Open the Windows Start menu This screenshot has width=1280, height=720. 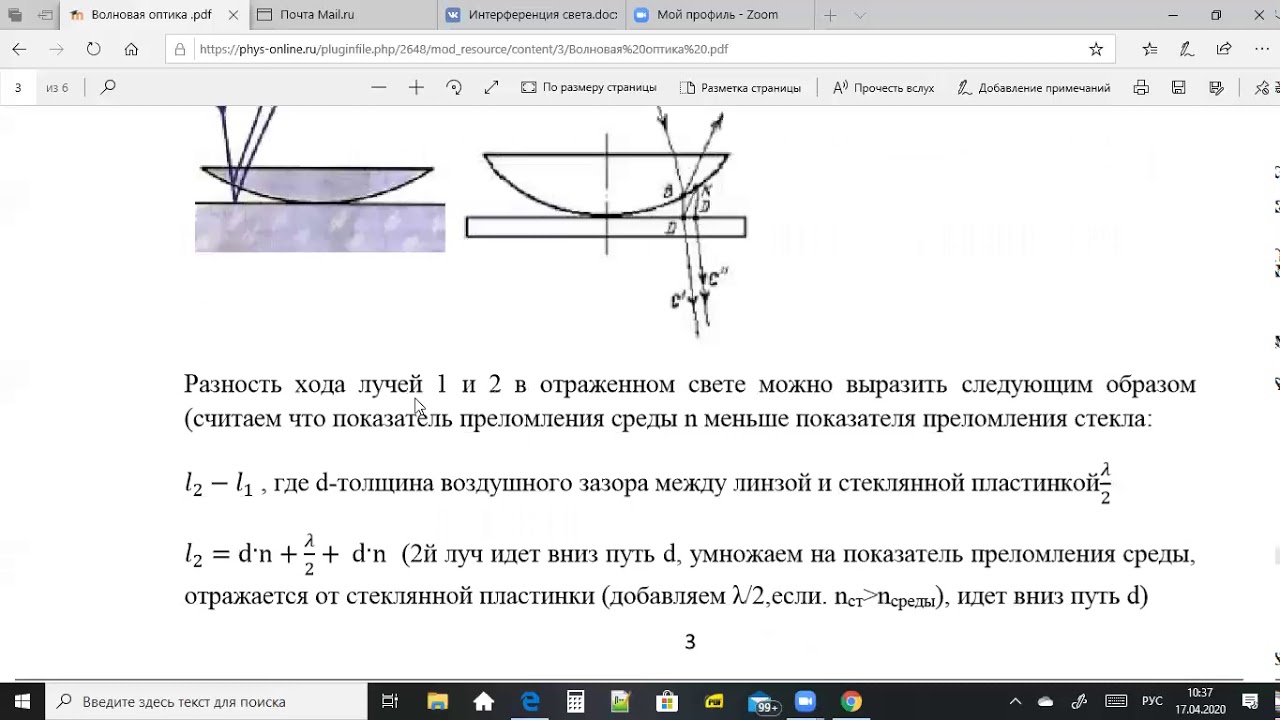click(23, 701)
